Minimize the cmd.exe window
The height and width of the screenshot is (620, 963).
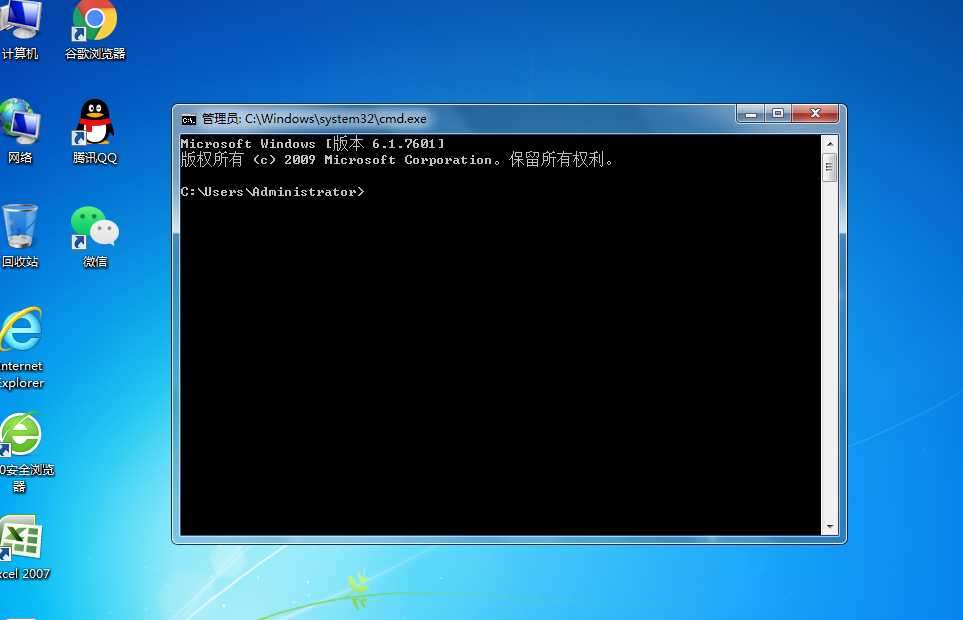pos(751,114)
